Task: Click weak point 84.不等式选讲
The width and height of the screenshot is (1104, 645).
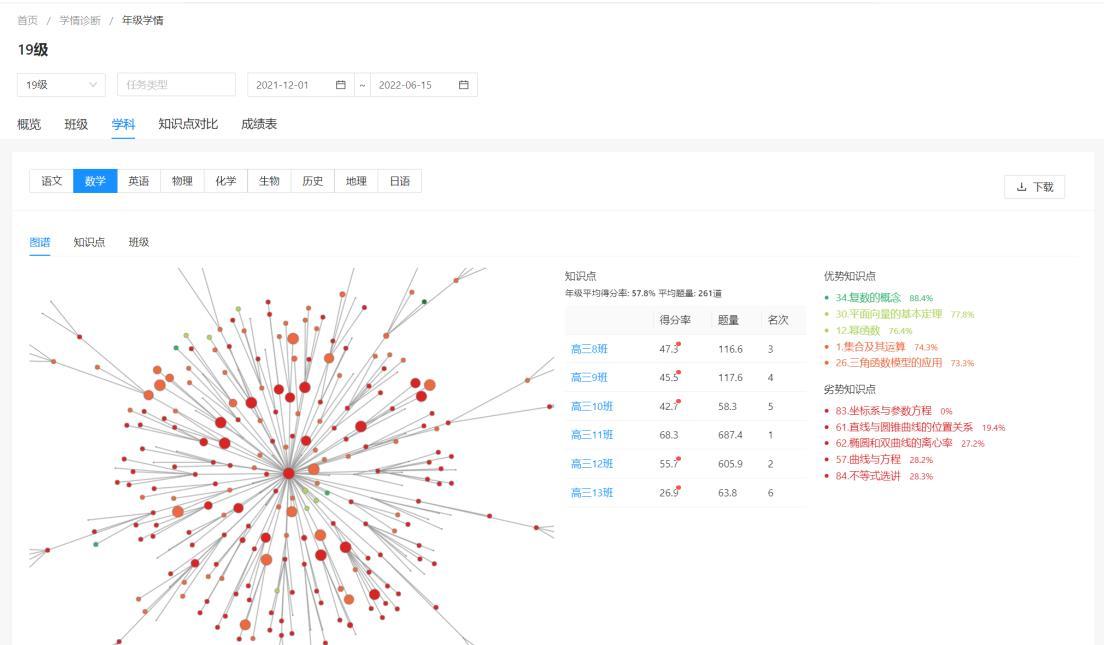Action: (x=868, y=476)
